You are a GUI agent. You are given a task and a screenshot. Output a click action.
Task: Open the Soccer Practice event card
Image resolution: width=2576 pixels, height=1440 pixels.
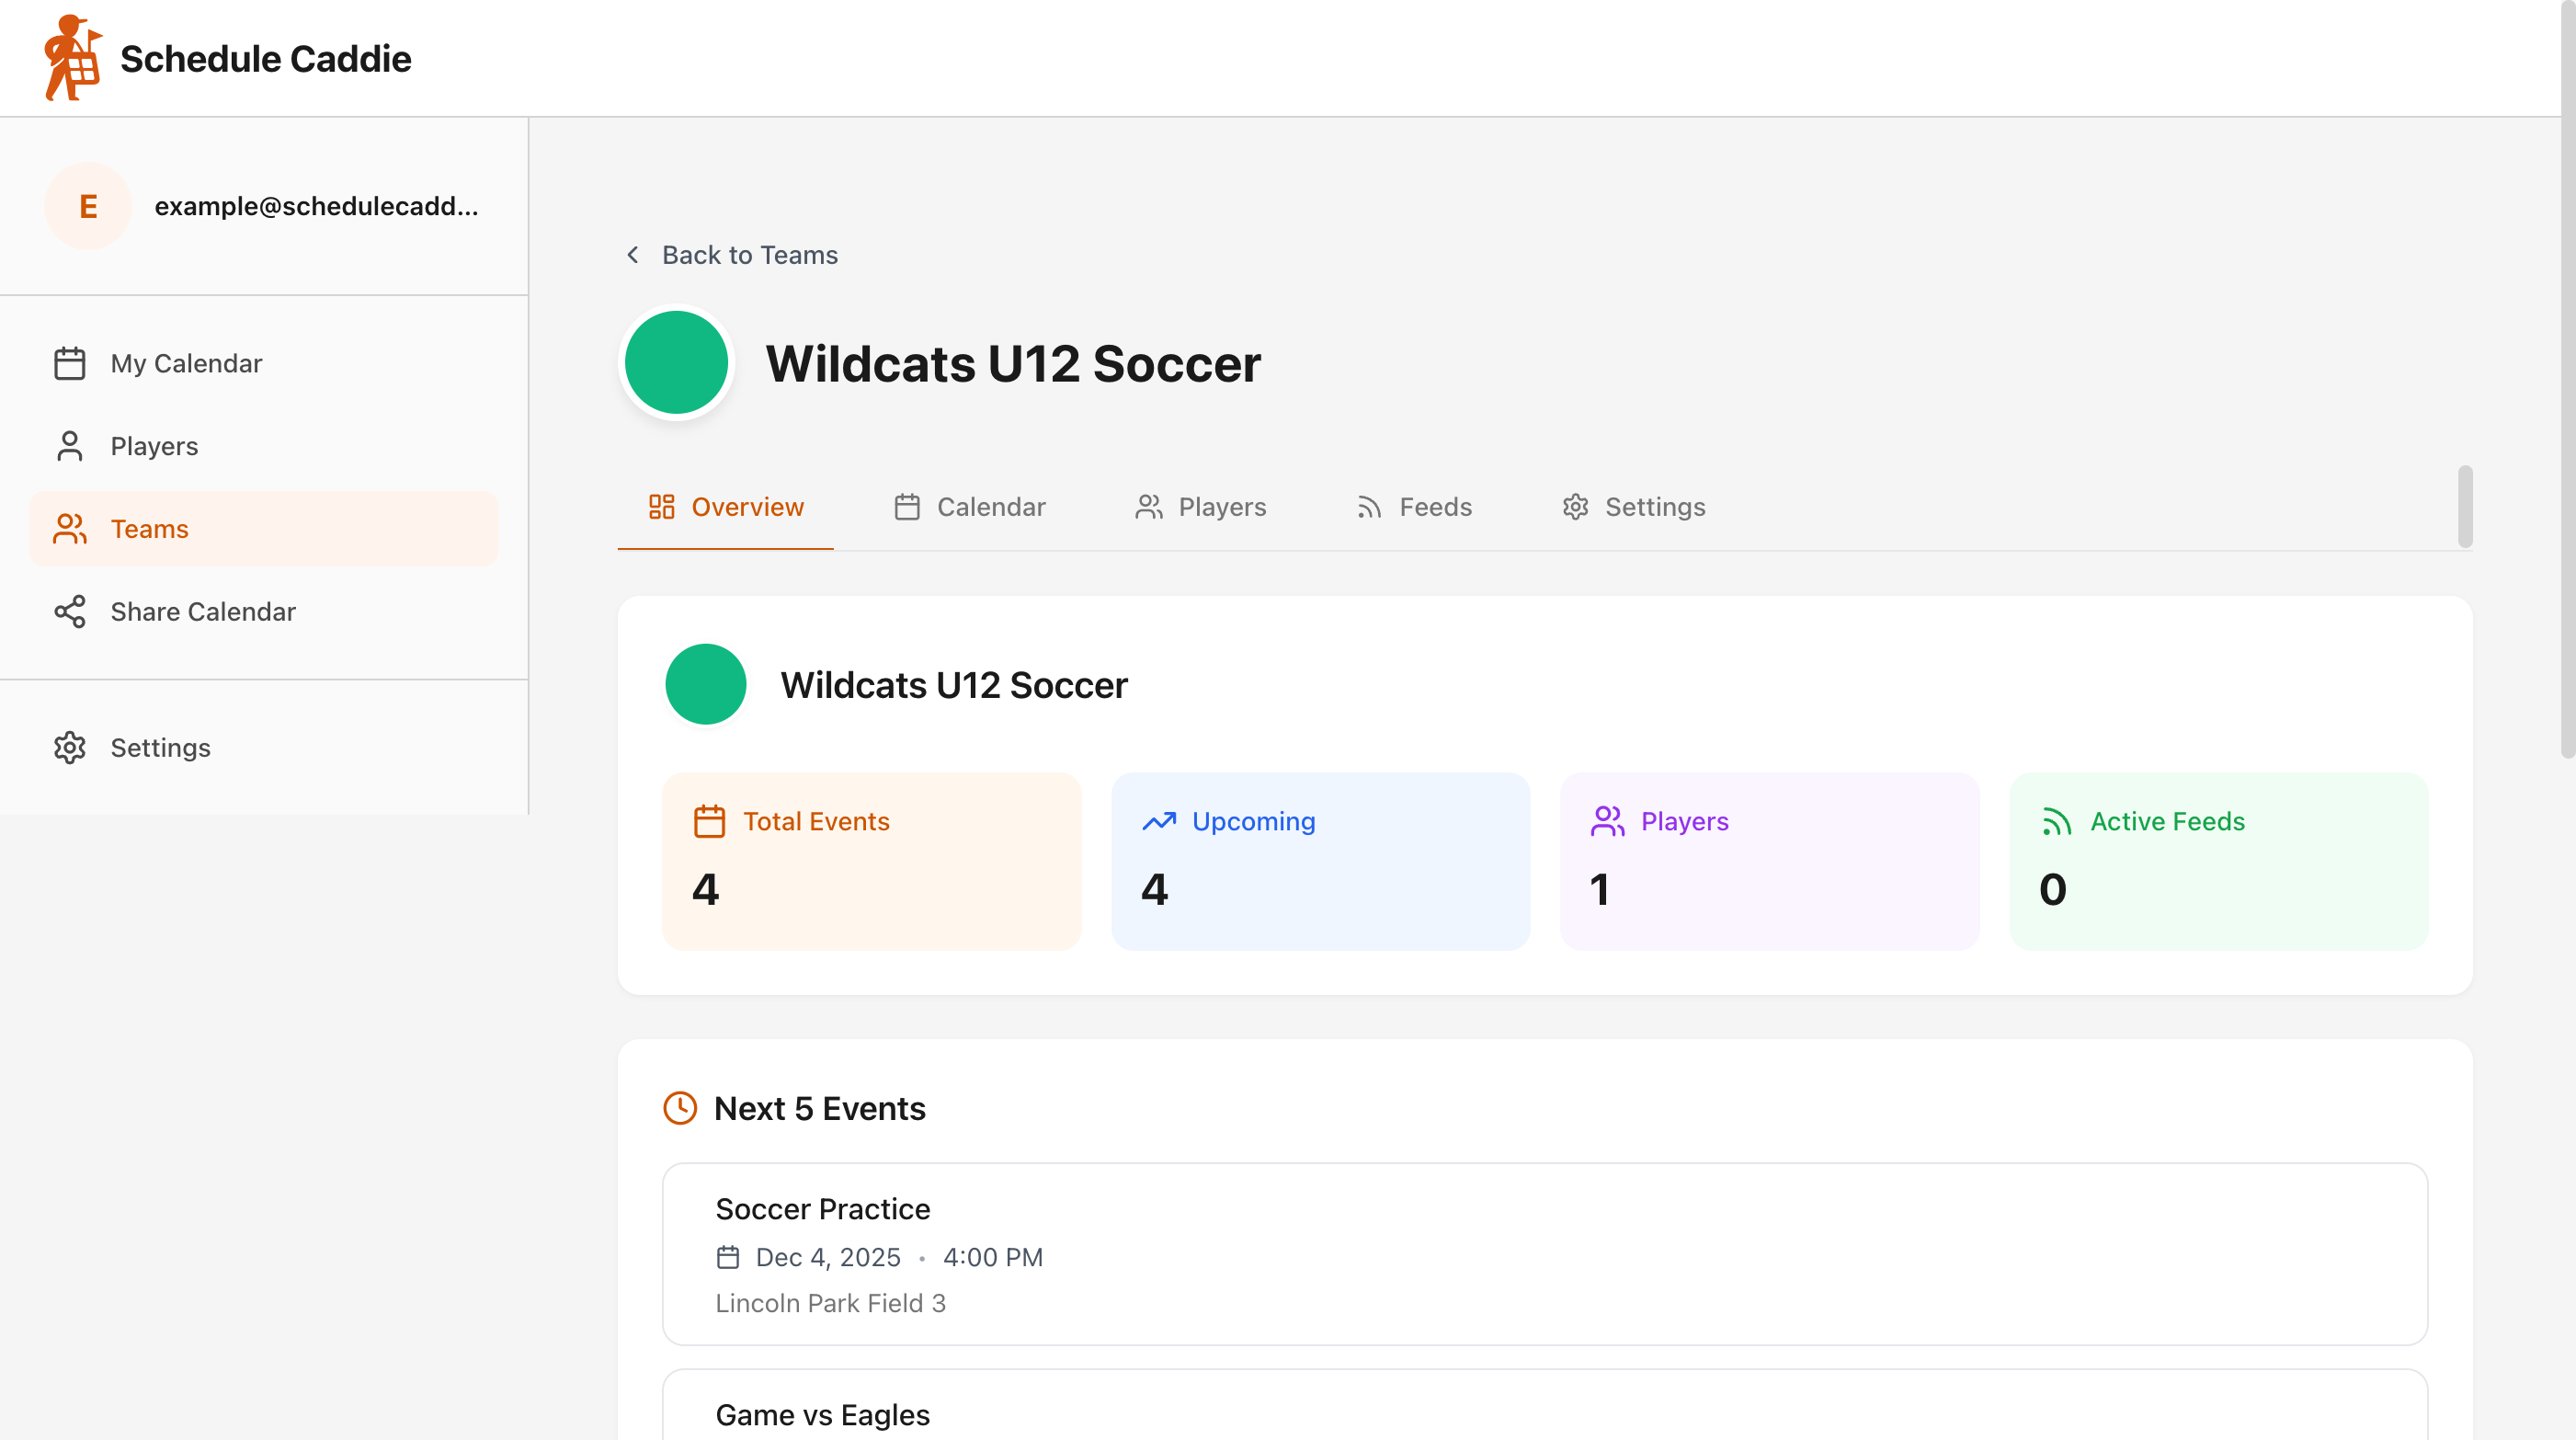click(1544, 1254)
